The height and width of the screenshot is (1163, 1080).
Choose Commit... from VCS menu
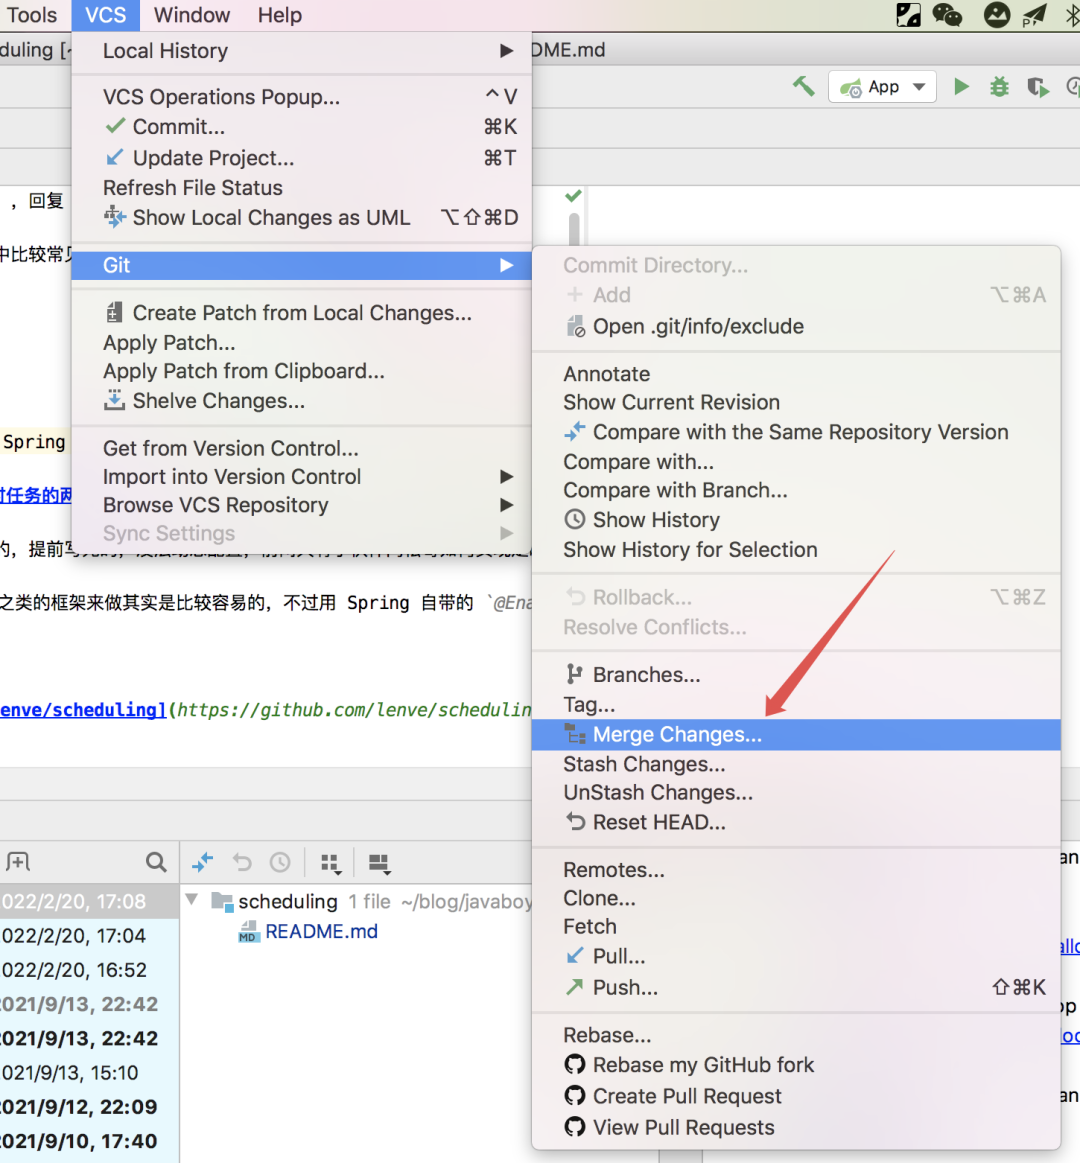(x=302, y=127)
